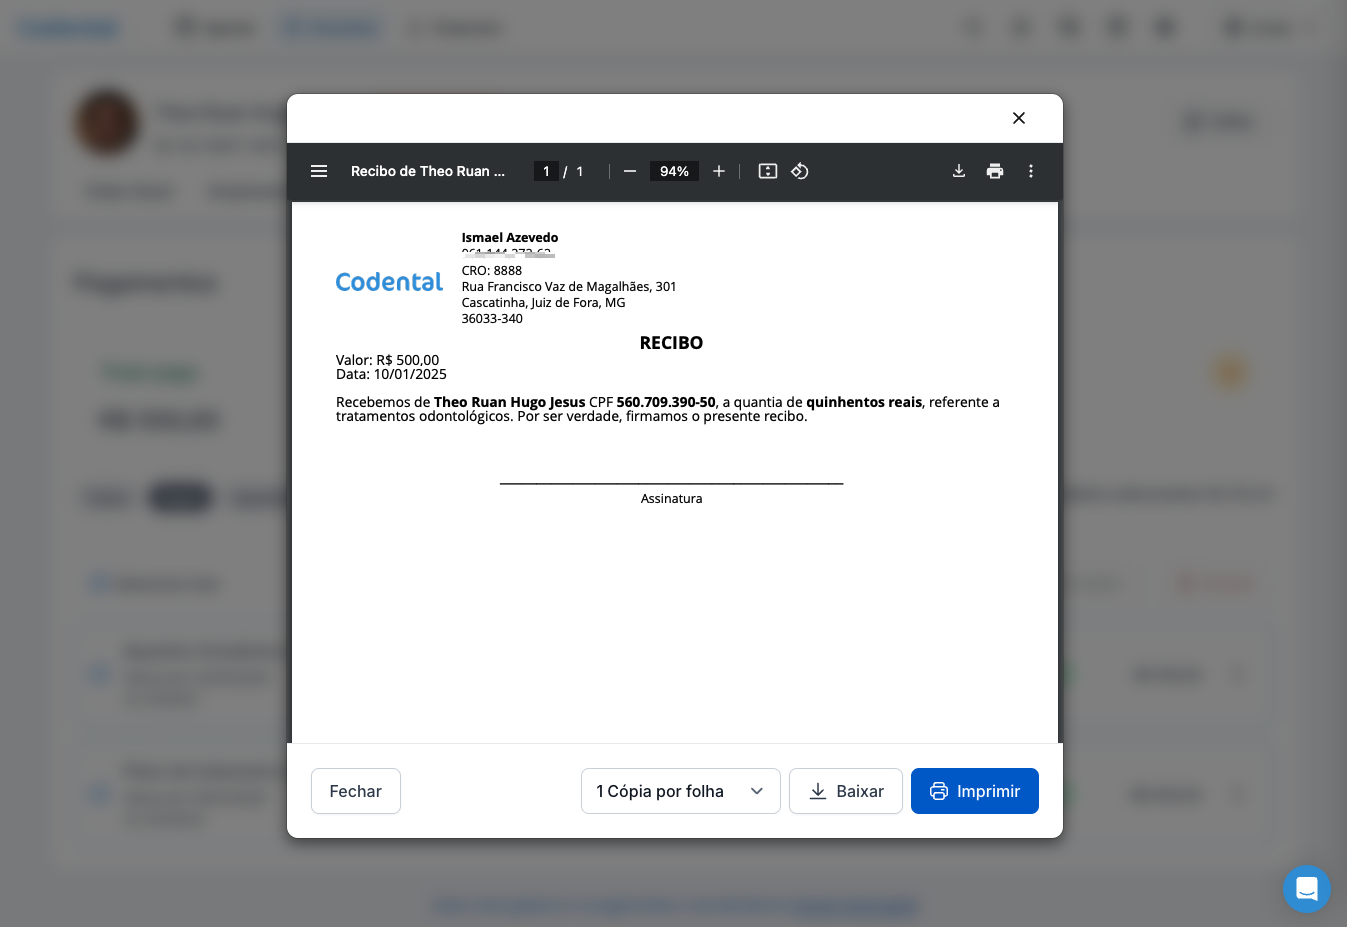Zoom out the receipt PDF

click(630, 171)
